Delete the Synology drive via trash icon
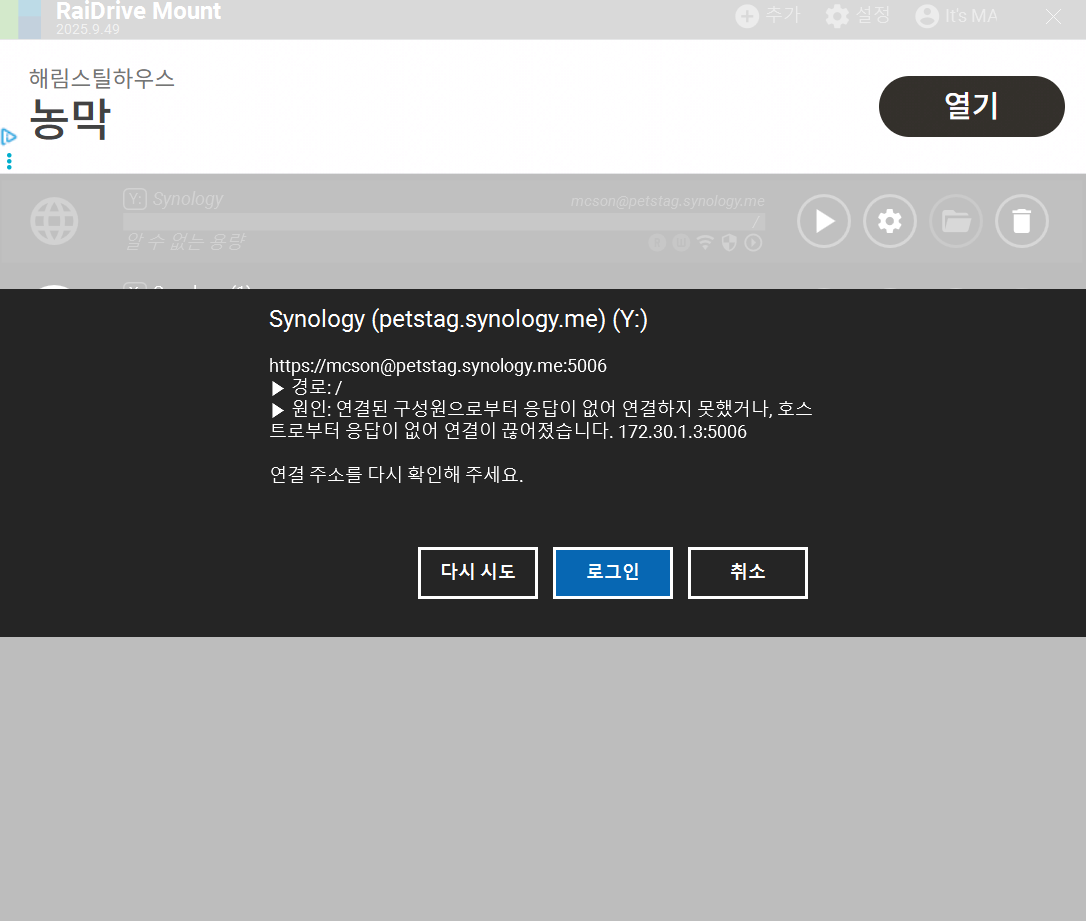The height and width of the screenshot is (921, 1086). click(x=1022, y=221)
